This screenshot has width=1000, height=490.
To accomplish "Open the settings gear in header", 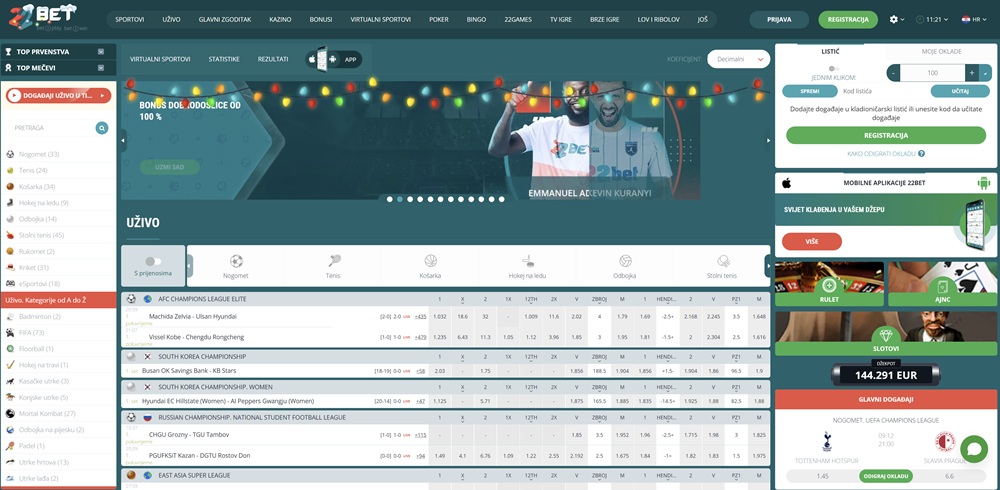I will coord(894,19).
